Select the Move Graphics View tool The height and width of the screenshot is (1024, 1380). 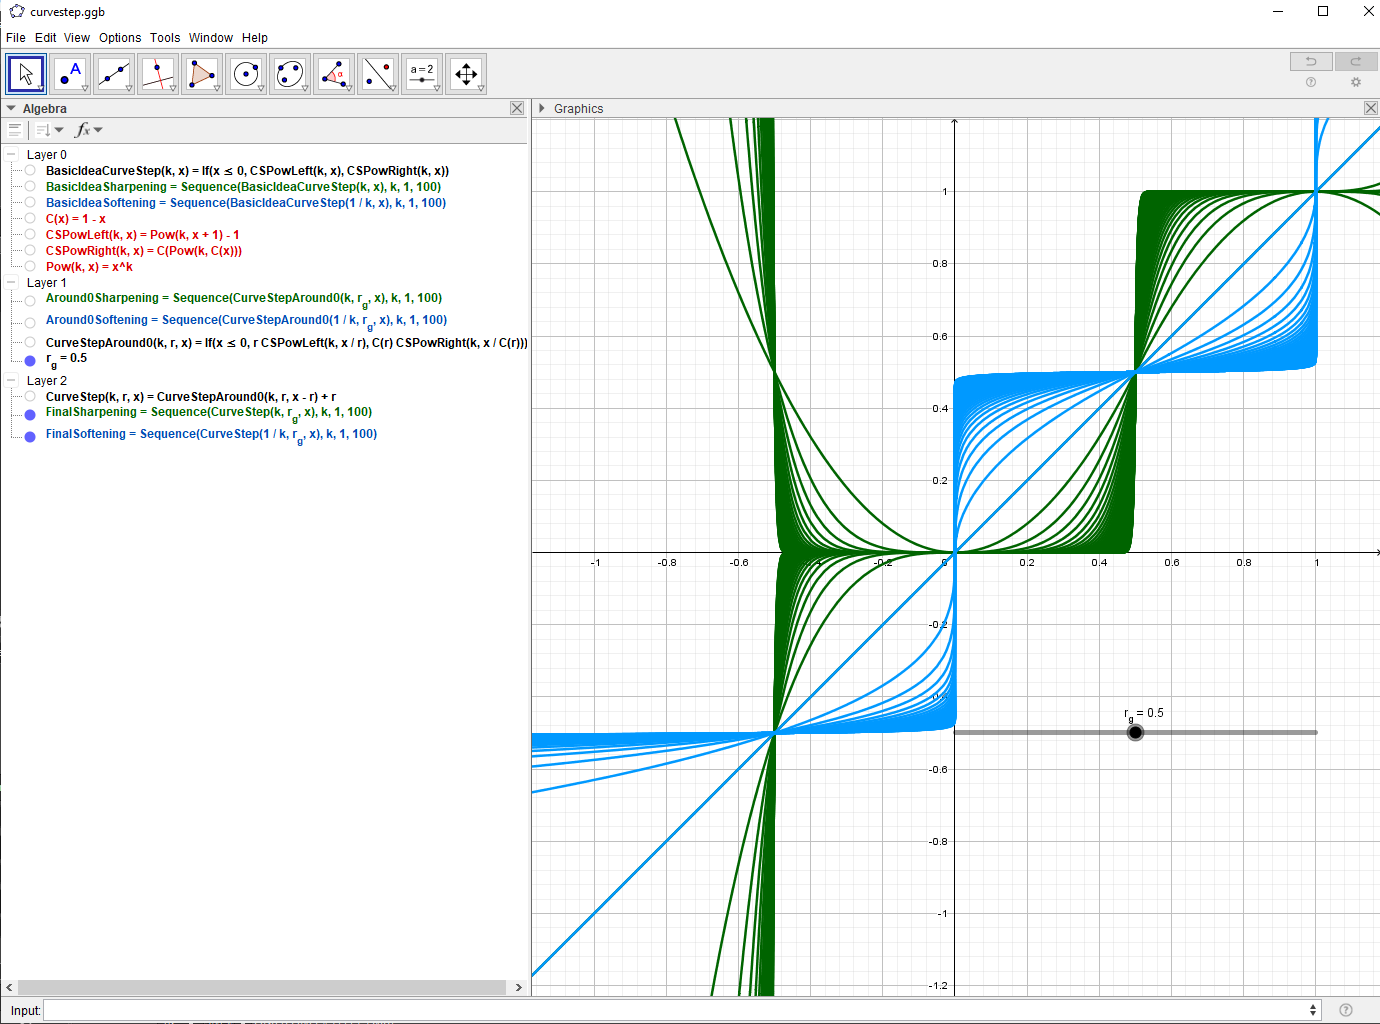pyautogui.click(x=466, y=74)
